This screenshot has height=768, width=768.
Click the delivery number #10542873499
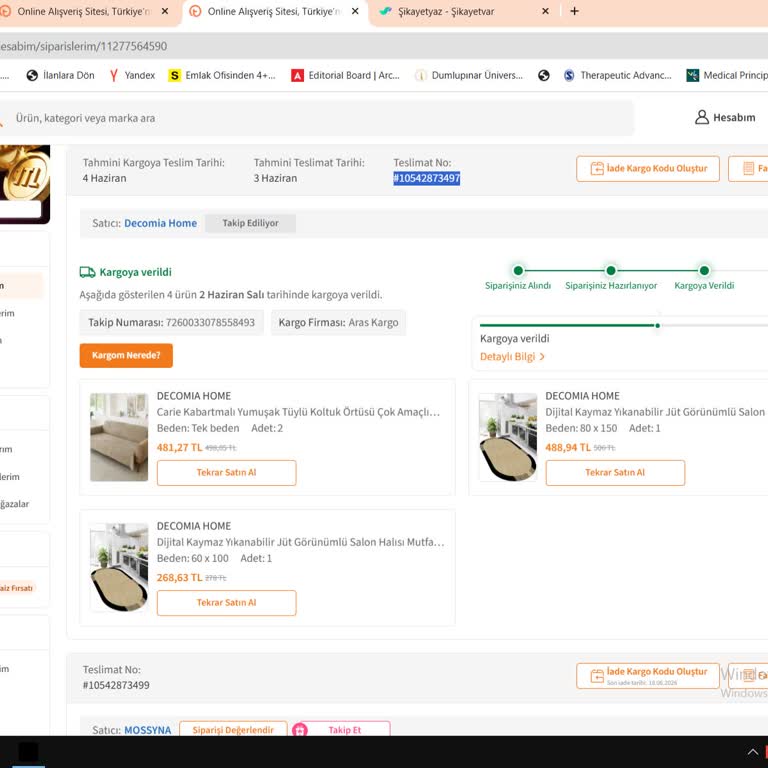tap(116, 685)
